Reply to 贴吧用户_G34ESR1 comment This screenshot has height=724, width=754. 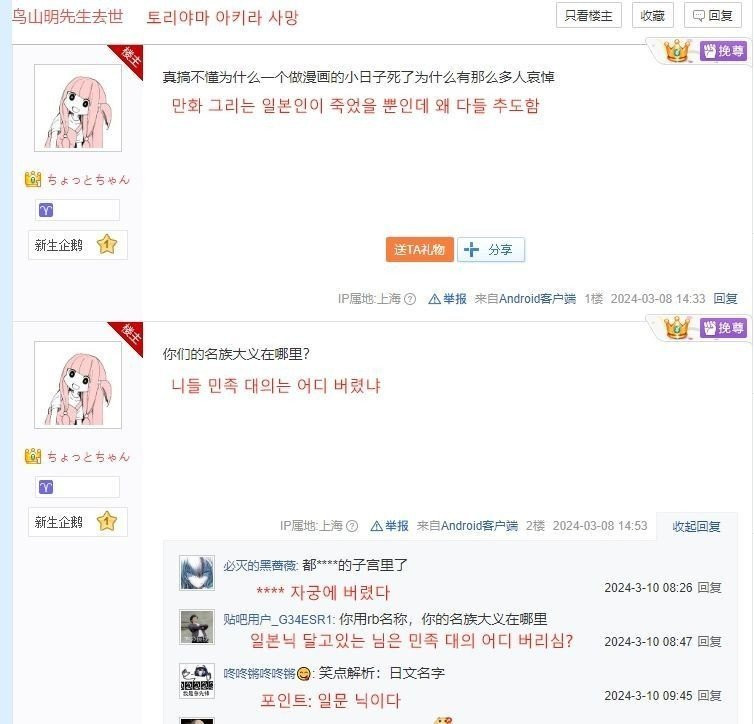(709, 641)
